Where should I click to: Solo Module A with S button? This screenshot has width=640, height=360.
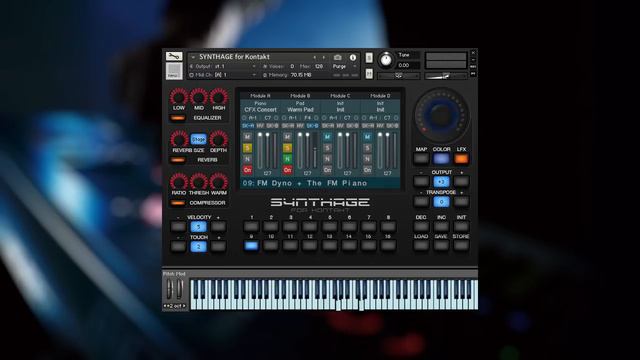point(247,148)
